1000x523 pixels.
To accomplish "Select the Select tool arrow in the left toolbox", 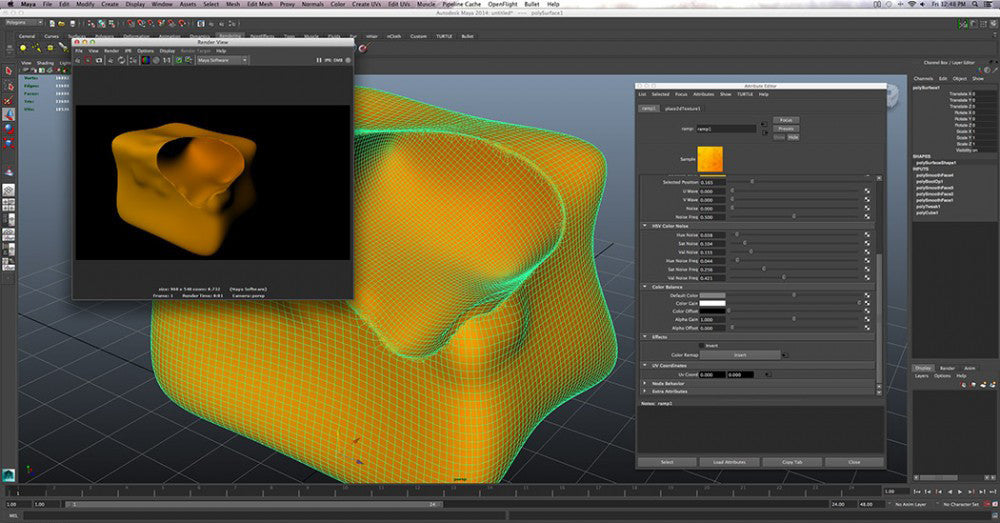I will (8, 72).
